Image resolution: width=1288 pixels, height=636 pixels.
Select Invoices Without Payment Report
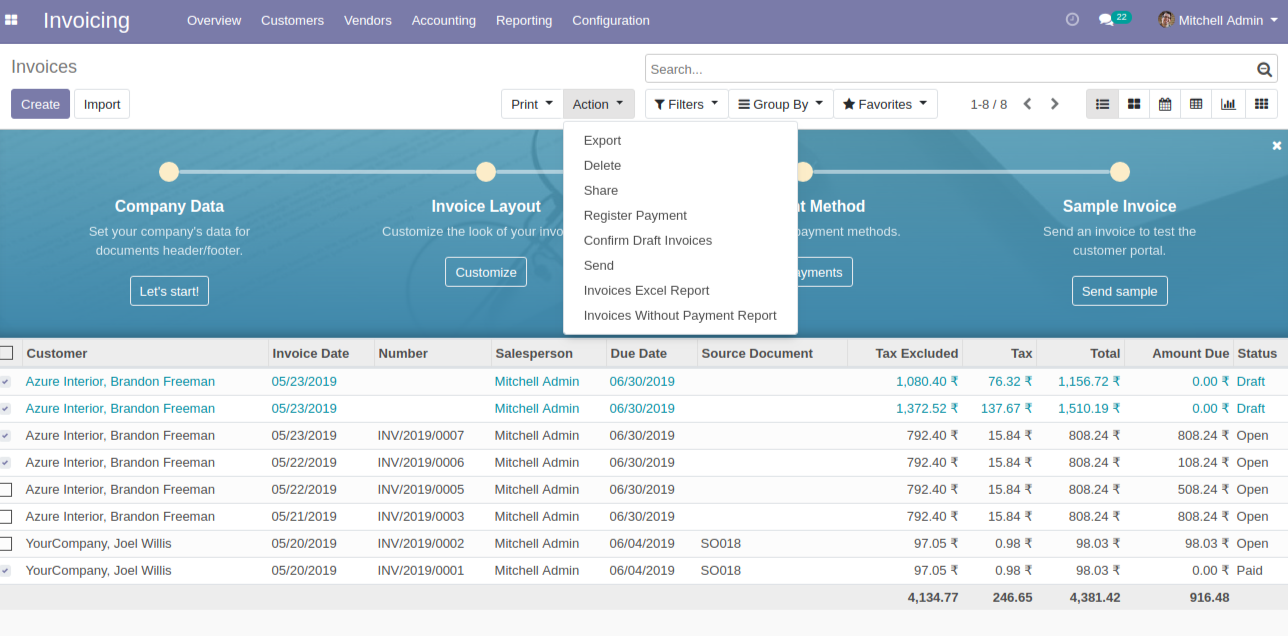click(680, 316)
